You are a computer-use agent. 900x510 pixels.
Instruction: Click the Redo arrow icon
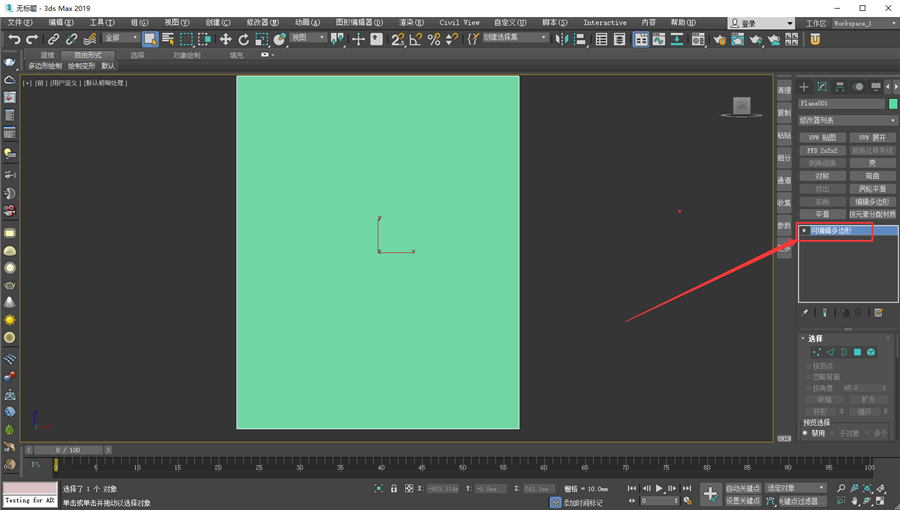coord(32,39)
